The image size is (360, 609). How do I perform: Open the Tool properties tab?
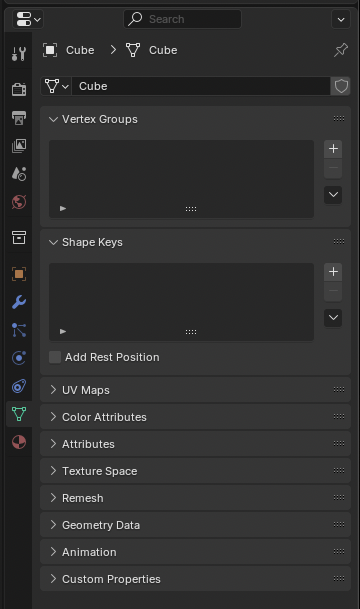tap(19, 54)
